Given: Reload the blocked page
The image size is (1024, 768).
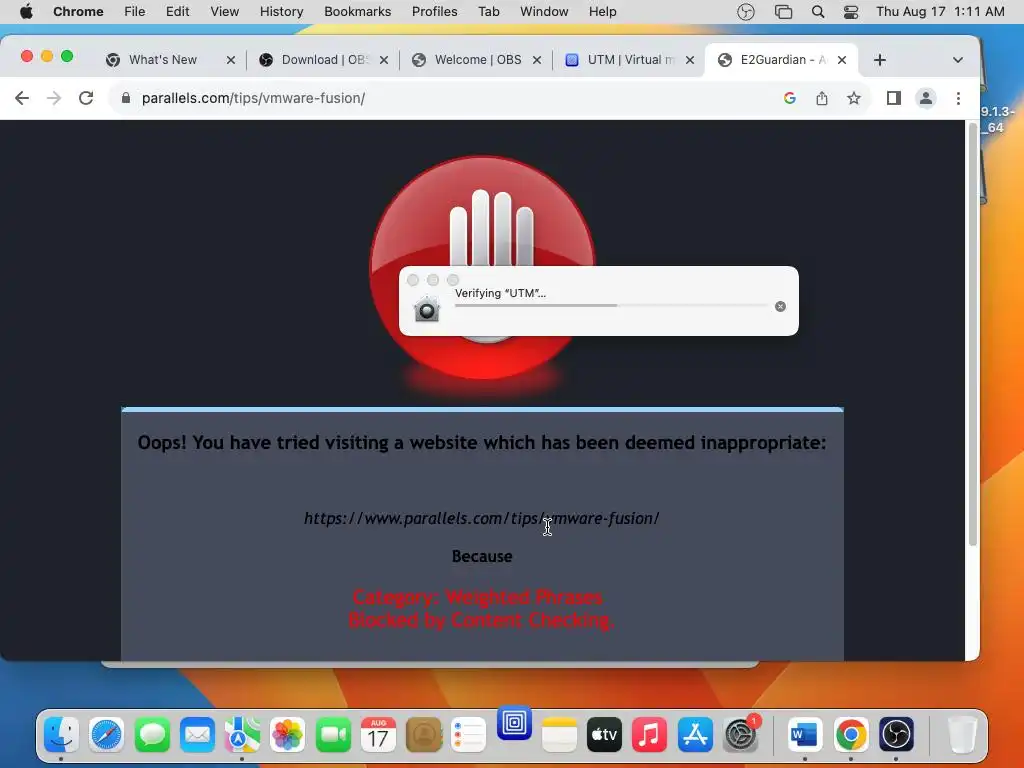Looking at the screenshot, I should tap(86, 98).
